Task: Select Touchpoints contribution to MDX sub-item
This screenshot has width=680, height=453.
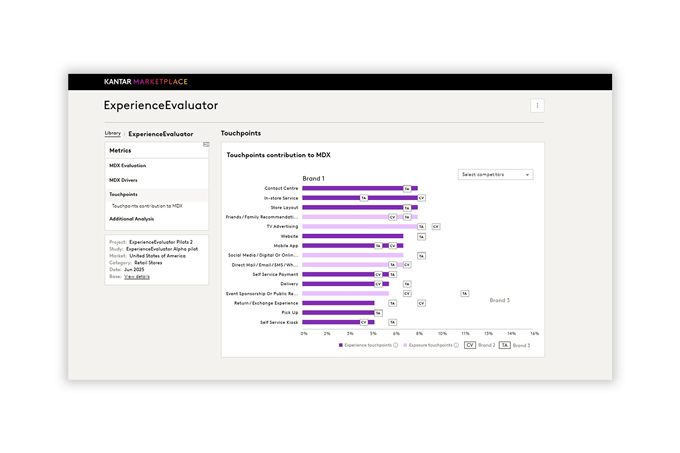Action: [147, 206]
